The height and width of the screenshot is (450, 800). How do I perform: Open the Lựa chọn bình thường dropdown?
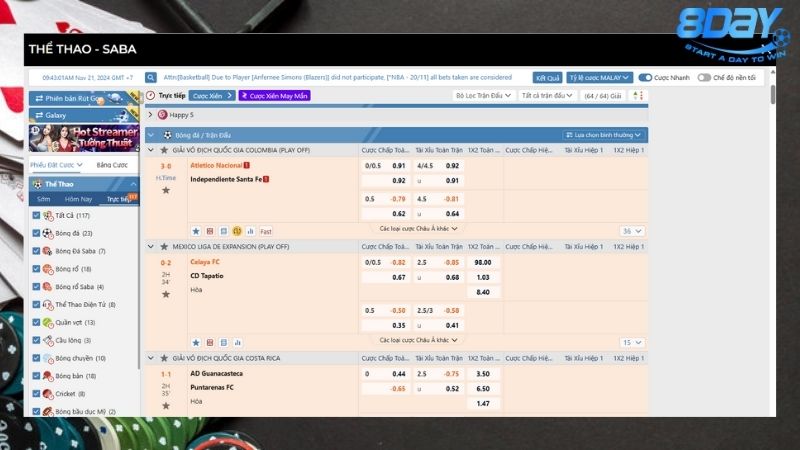click(x=604, y=135)
